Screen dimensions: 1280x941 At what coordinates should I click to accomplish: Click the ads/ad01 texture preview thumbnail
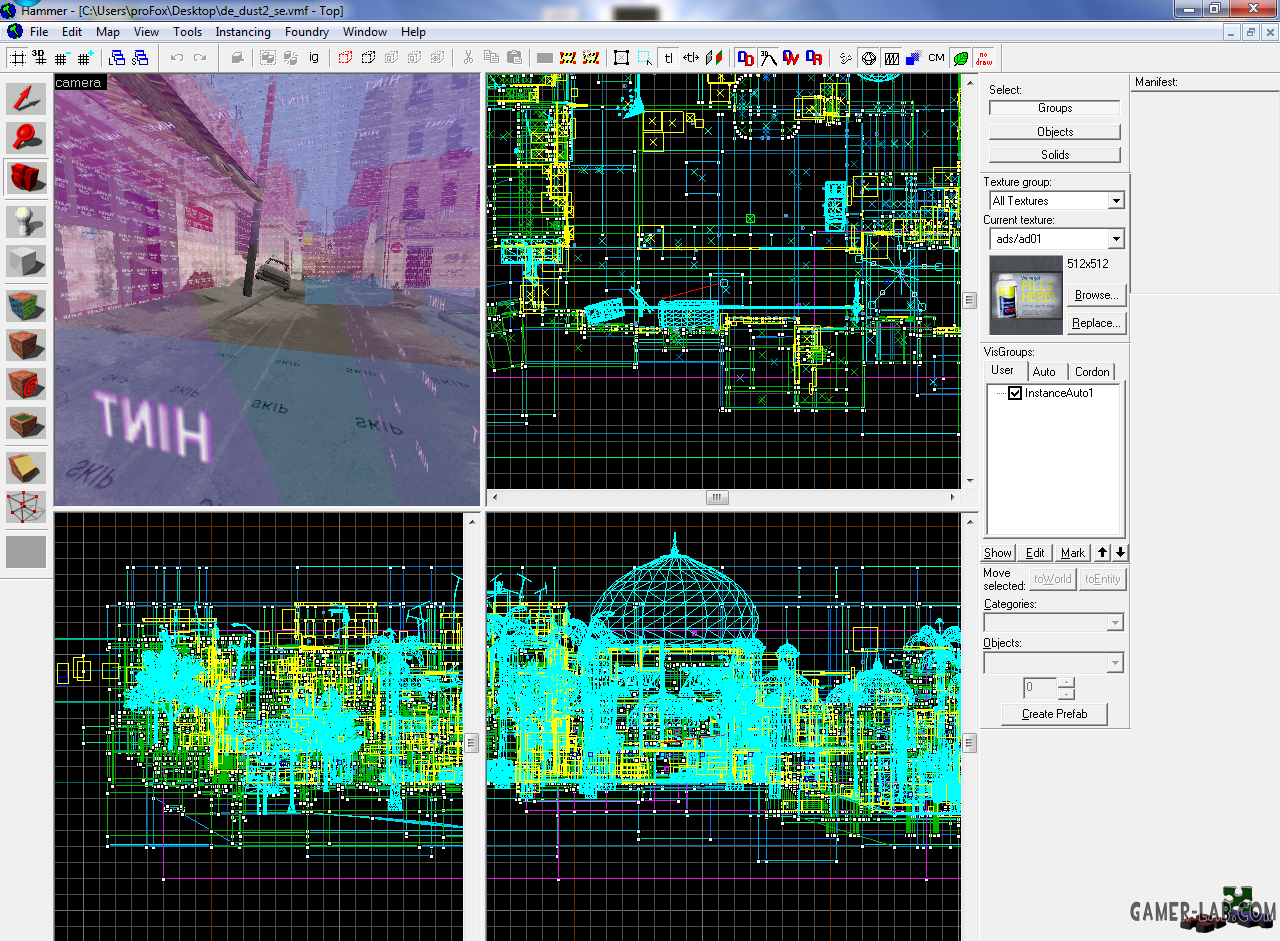(x=1026, y=295)
